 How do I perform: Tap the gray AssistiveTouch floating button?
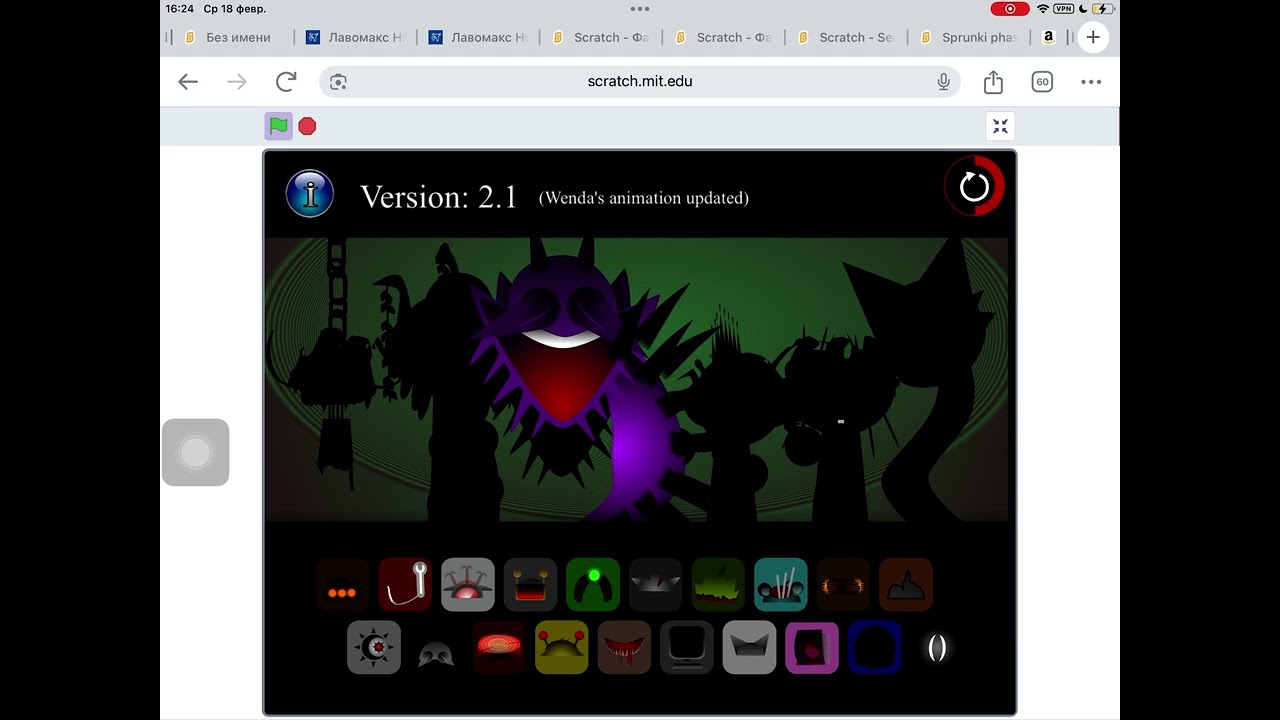pyautogui.click(x=196, y=452)
